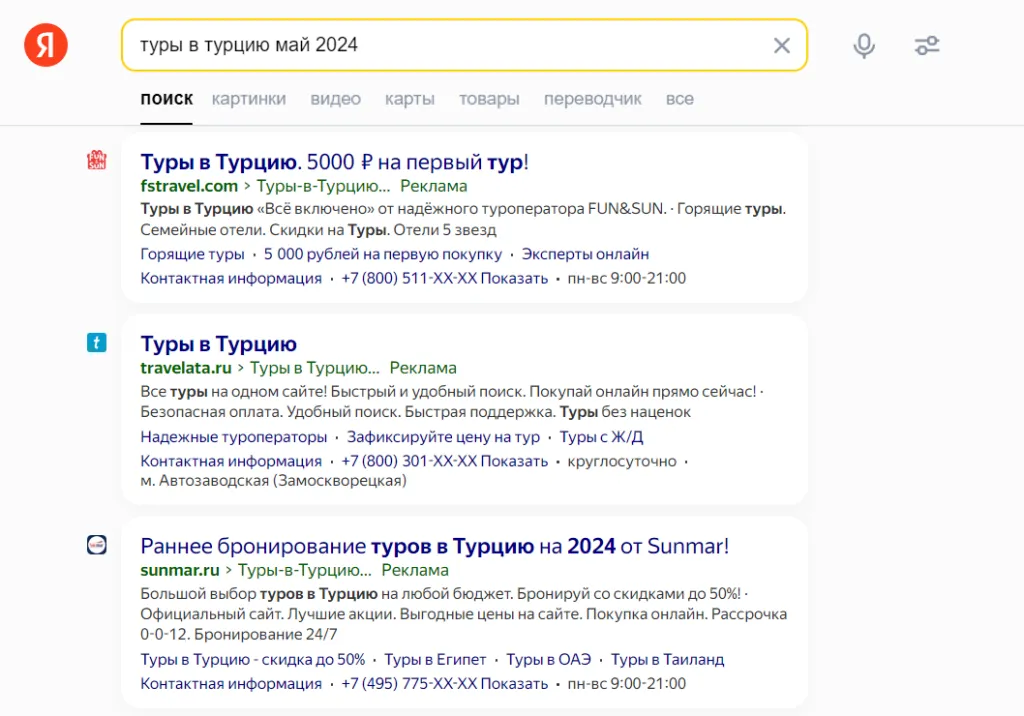Click the Yandex logo icon
This screenshot has width=1024, height=716.
(46, 45)
